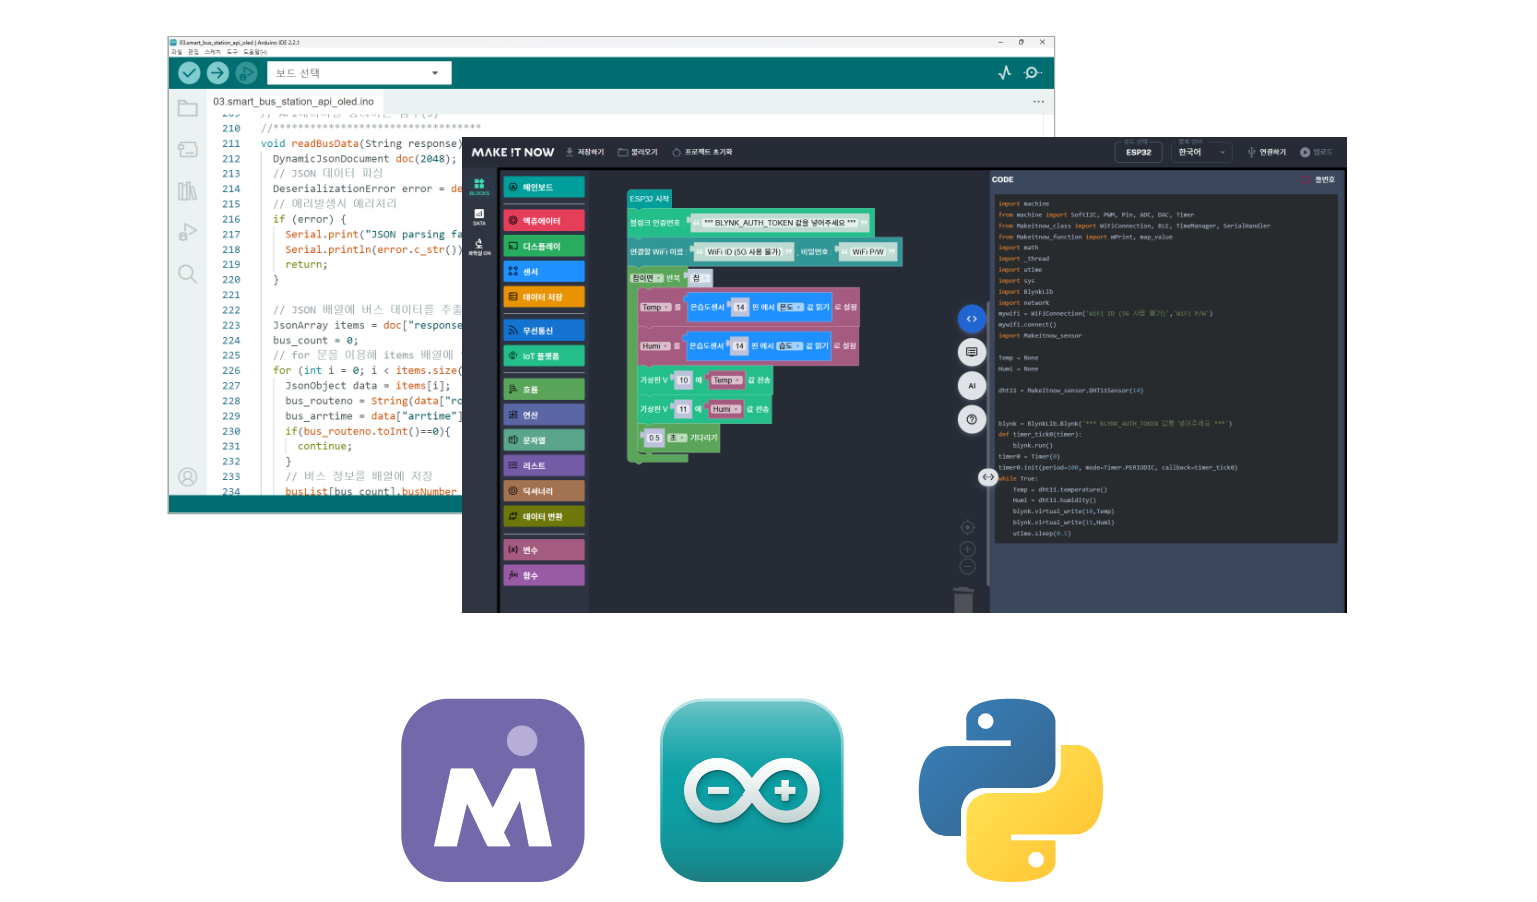Click the trash can on block workspace
Viewport: 1537px width, 902px height.
963,599
